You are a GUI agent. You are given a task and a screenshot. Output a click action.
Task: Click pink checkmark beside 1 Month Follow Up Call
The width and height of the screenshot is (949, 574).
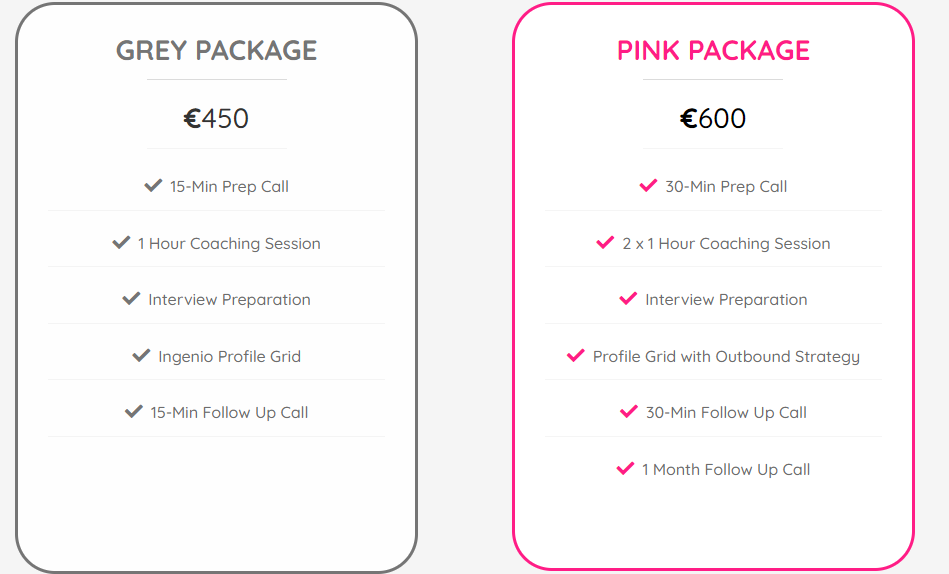[x=625, y=469]
